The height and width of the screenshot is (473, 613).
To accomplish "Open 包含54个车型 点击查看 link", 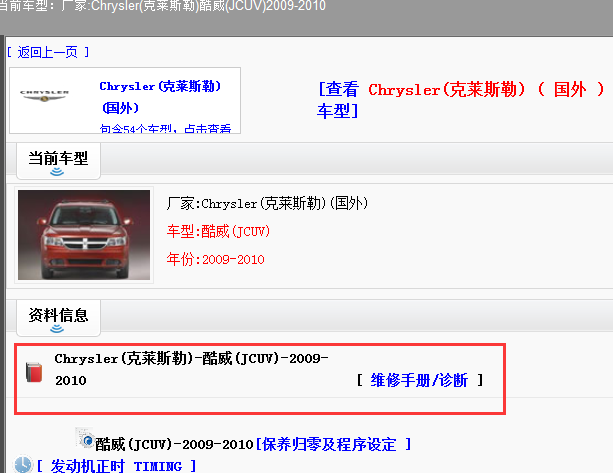I will [x=165, y=128].
